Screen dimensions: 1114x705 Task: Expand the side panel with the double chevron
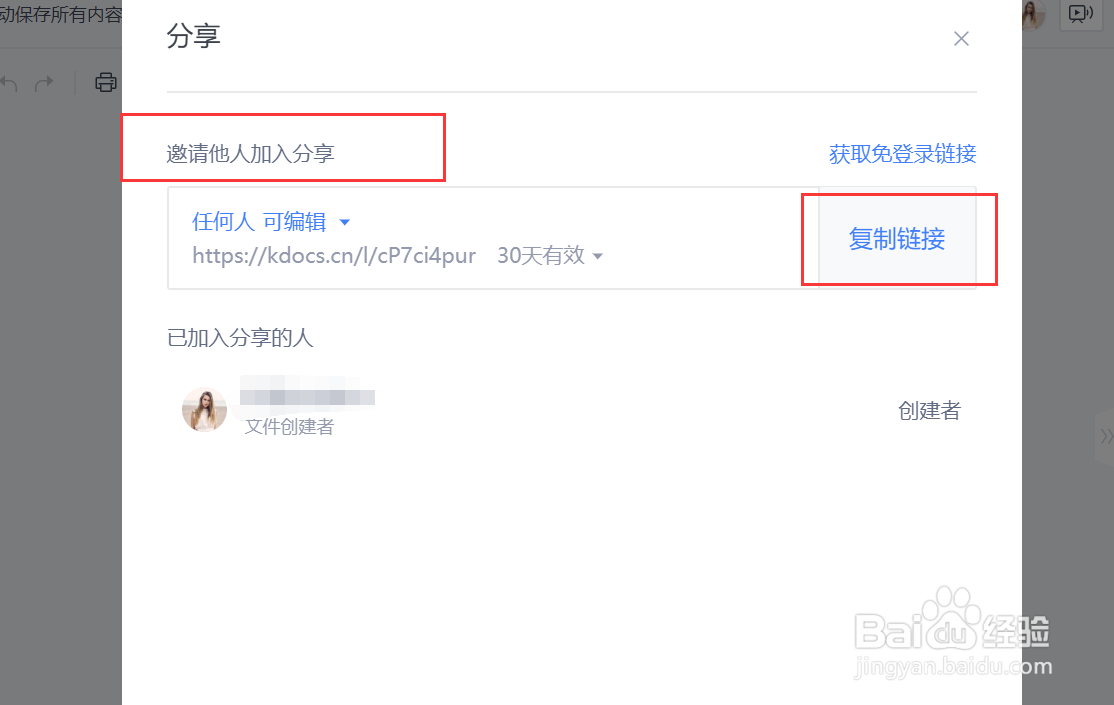point(1105,436)
